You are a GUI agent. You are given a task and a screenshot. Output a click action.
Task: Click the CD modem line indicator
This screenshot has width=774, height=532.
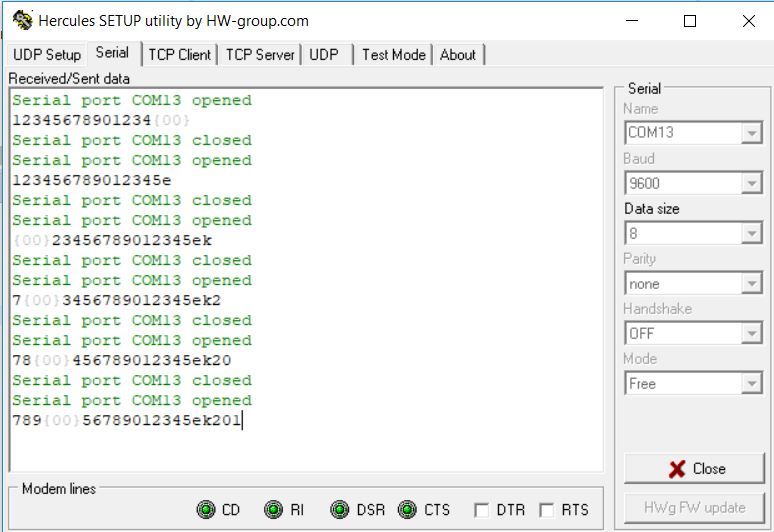pos(206,509)
